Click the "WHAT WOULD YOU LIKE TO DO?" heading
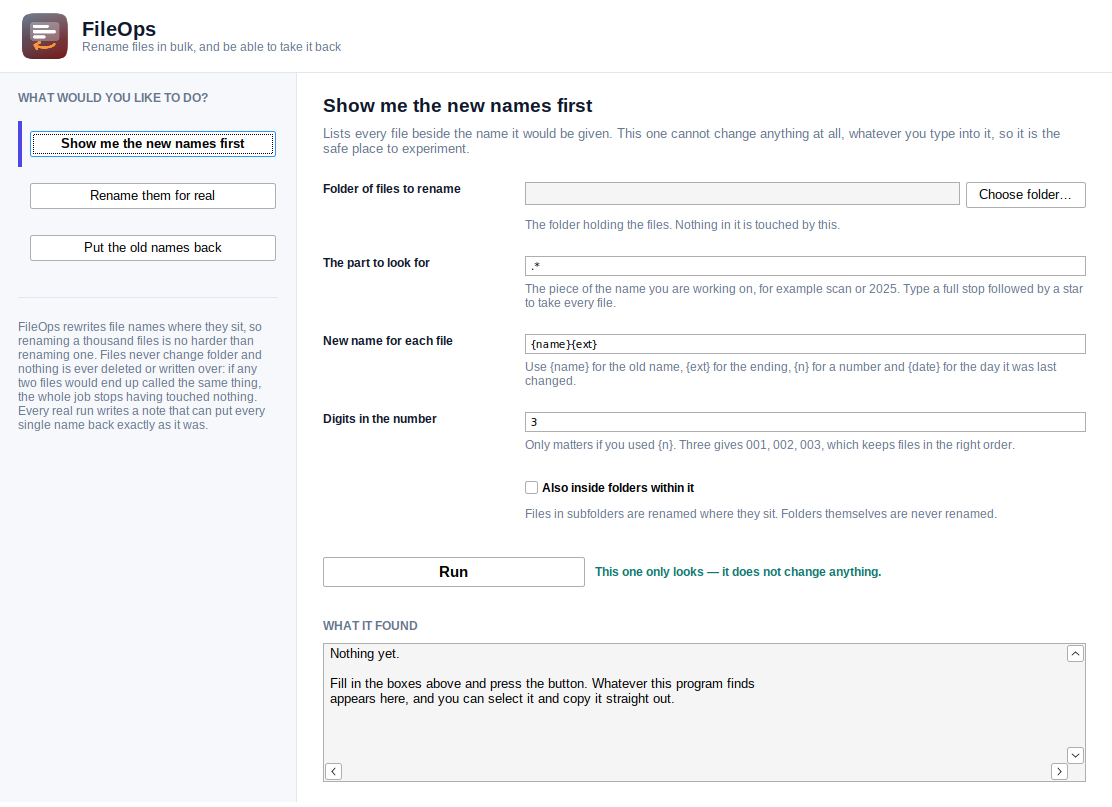Image resolution: width=1112 pixels, height=807 pixels. (113, 98)
